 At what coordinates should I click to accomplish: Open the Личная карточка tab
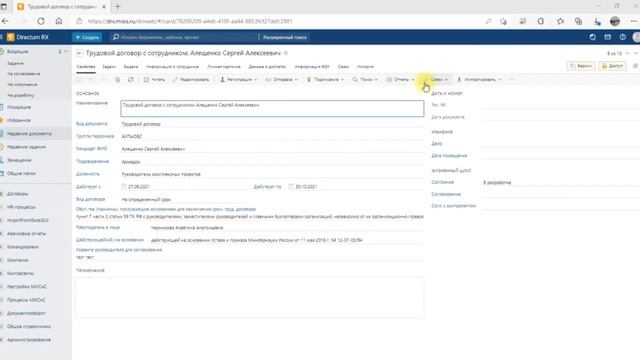[224, 67]
